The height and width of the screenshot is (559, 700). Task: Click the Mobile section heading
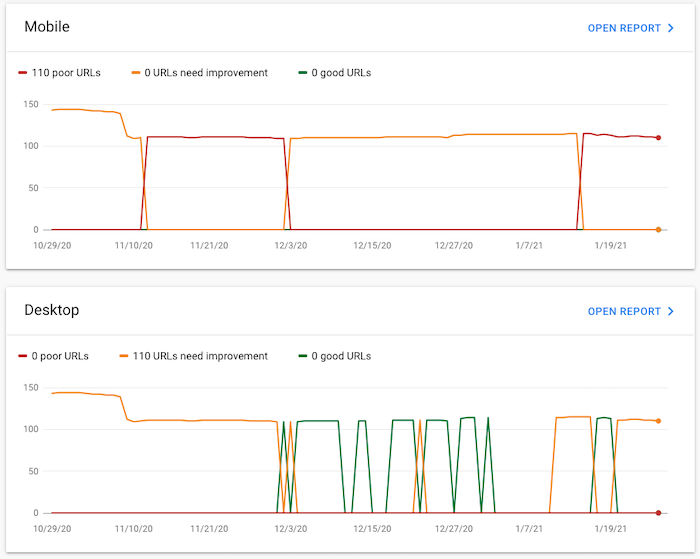click(47, 27)
